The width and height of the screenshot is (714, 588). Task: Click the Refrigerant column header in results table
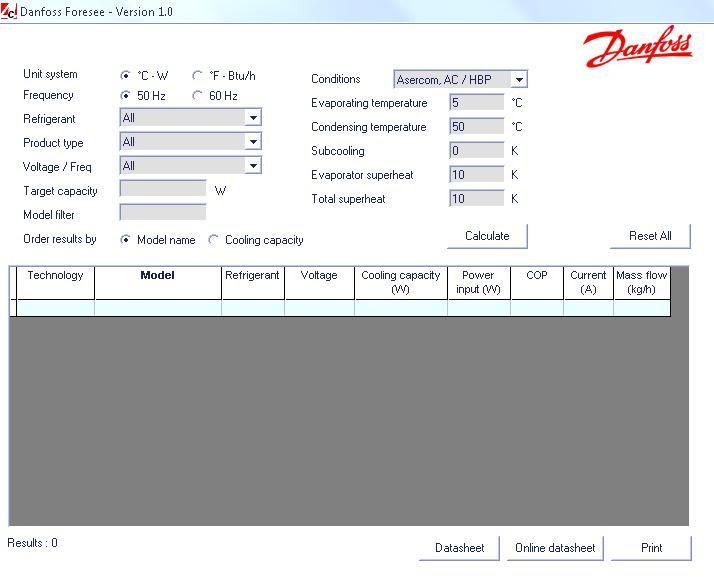tap(253, 283)
